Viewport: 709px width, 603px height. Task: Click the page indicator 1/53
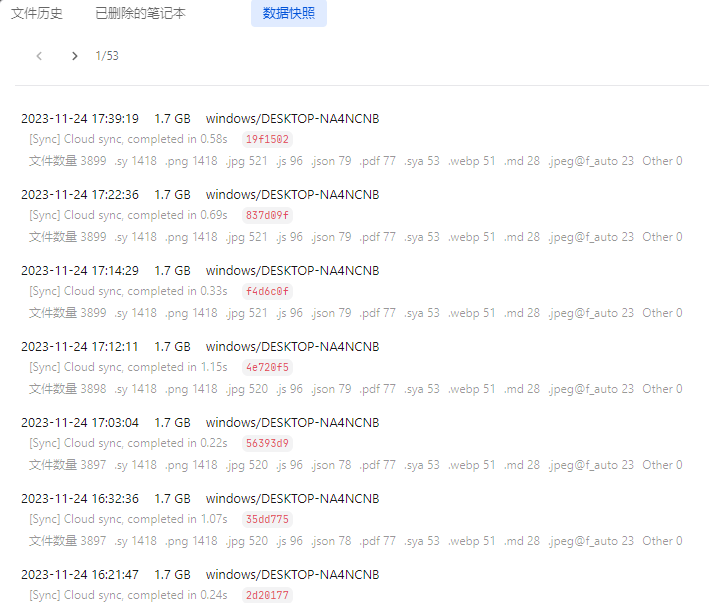click(107, 56)
